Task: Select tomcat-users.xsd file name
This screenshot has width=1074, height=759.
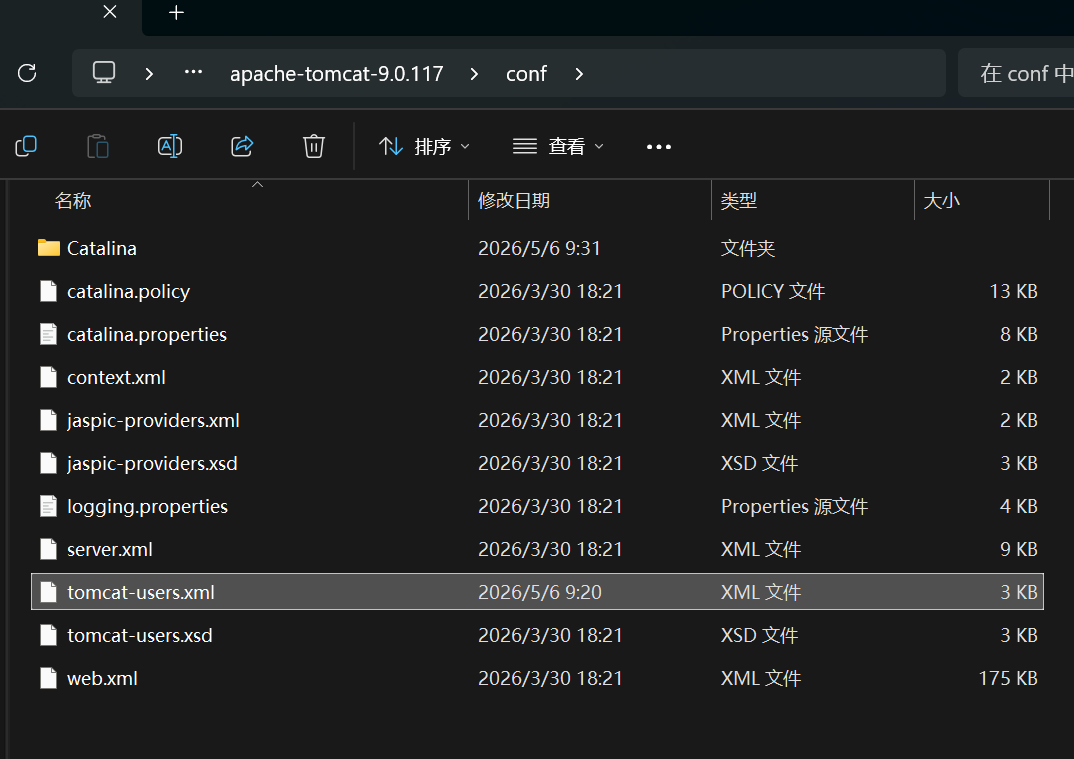Action: 140,635
